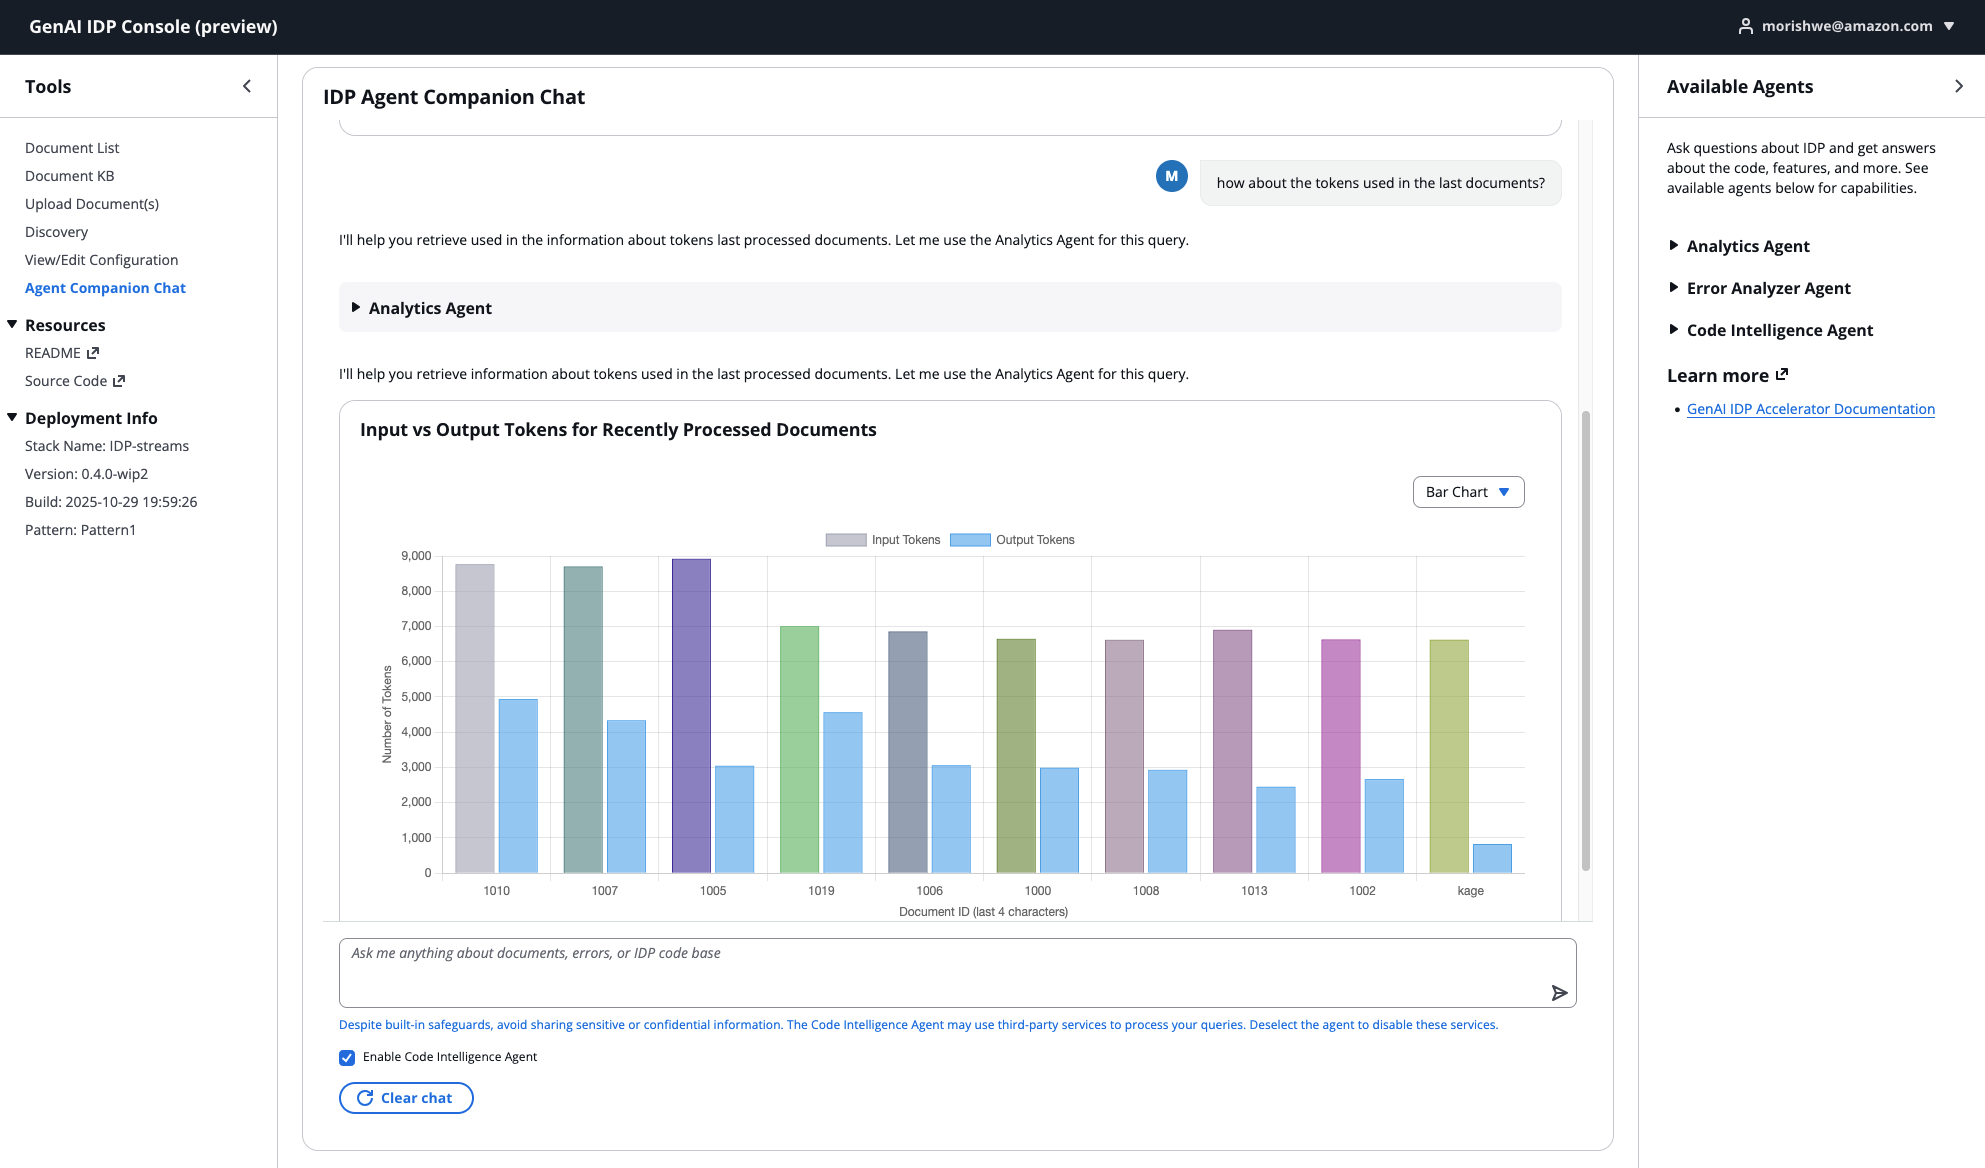Toggle Enable Code Intelligence Agent checkbox

pyautogui.click(x=347, y=1057)
